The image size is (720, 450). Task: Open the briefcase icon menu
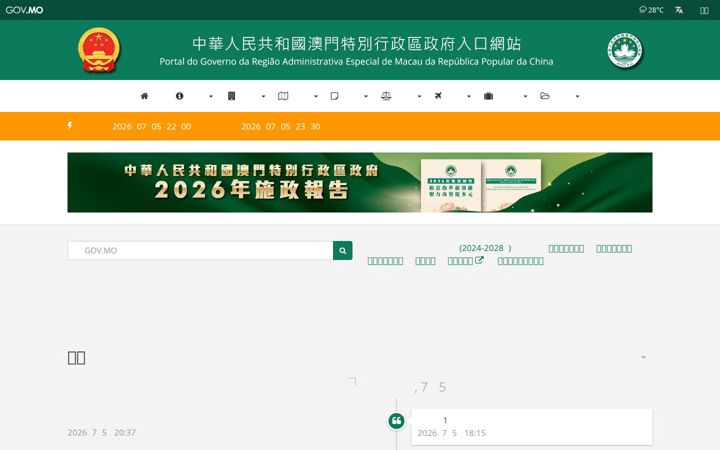[x=489, y=96]
